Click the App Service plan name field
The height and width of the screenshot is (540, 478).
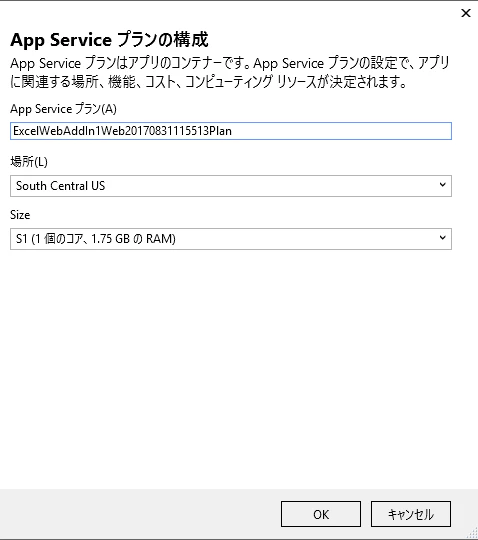pyautogui.click(x=231, y=131)
